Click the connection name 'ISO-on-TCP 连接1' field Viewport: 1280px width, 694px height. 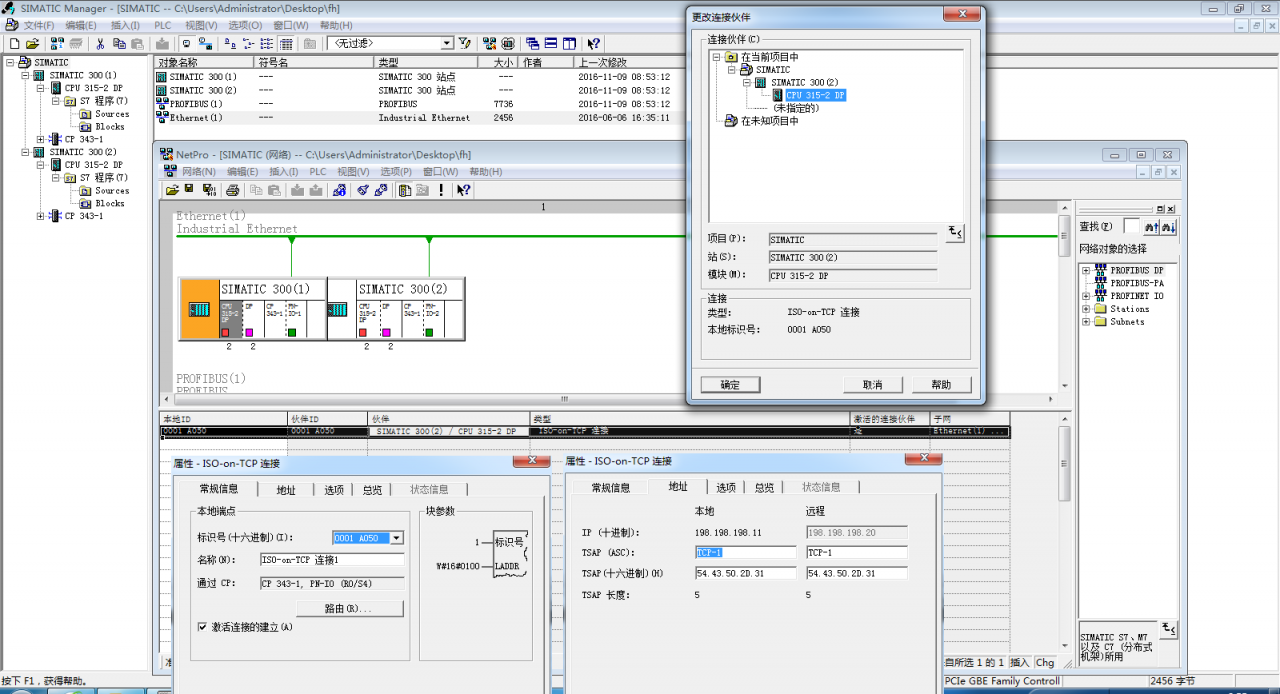(x=332, y=560)
